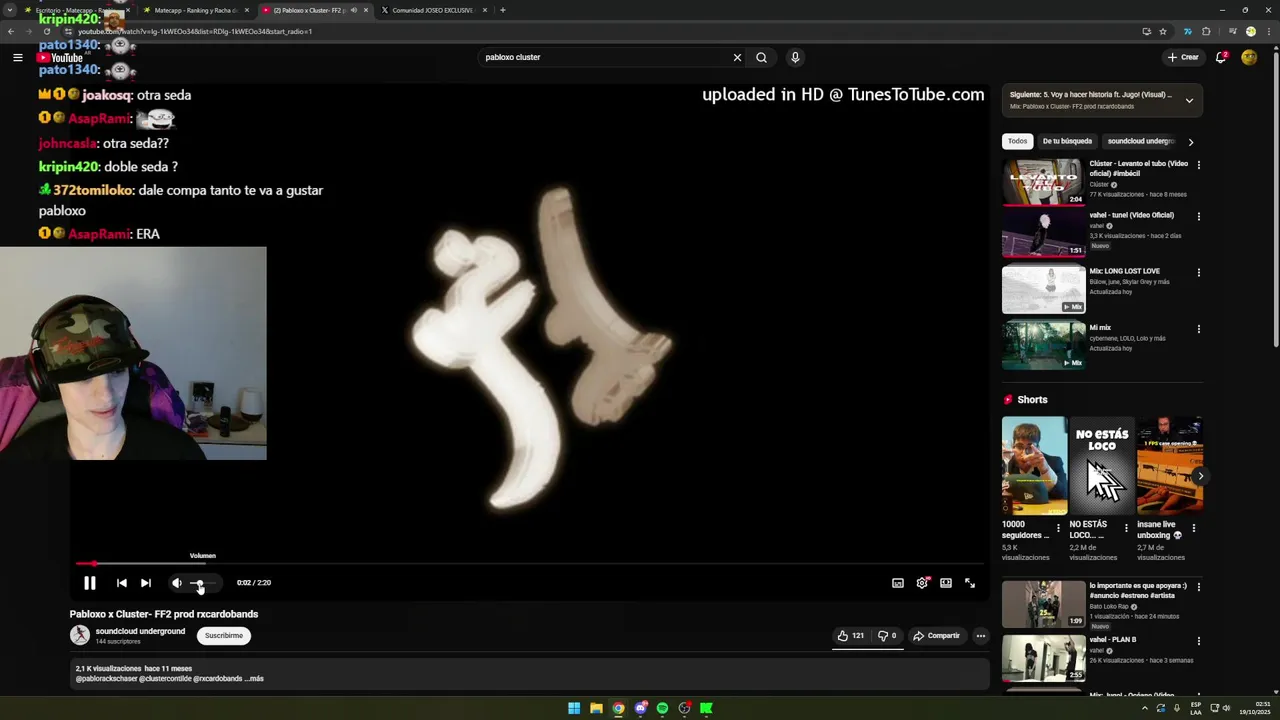1280x720 pixels.
Task: Open options for 'Mi mix'
Action: [x=1198, y=328]
